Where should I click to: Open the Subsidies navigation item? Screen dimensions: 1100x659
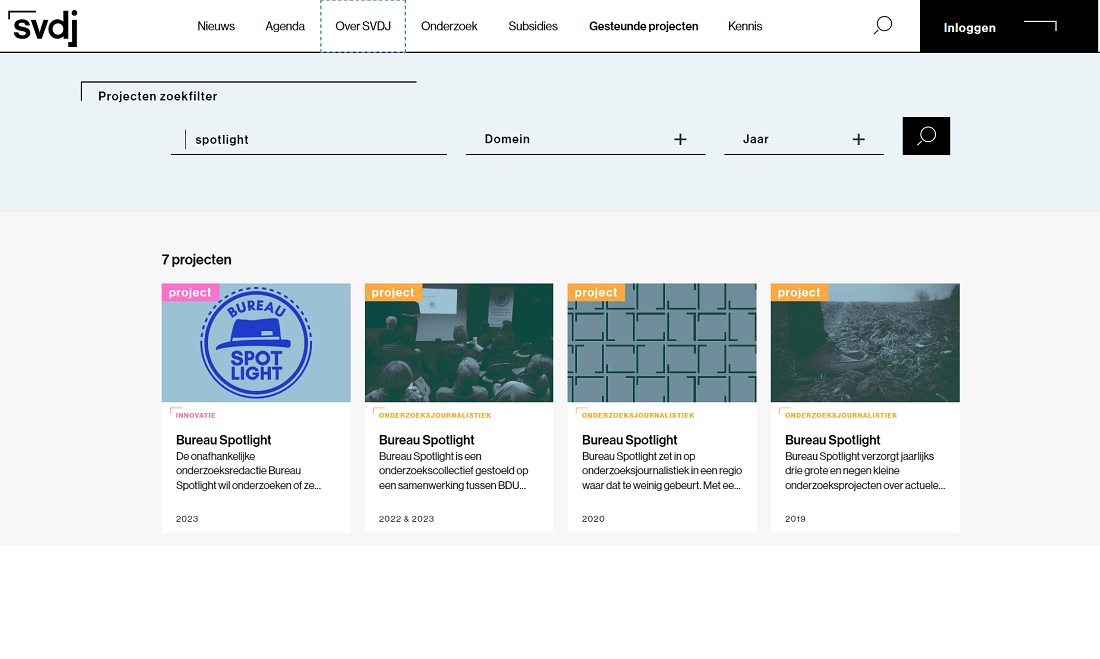[x=532, y=26]
